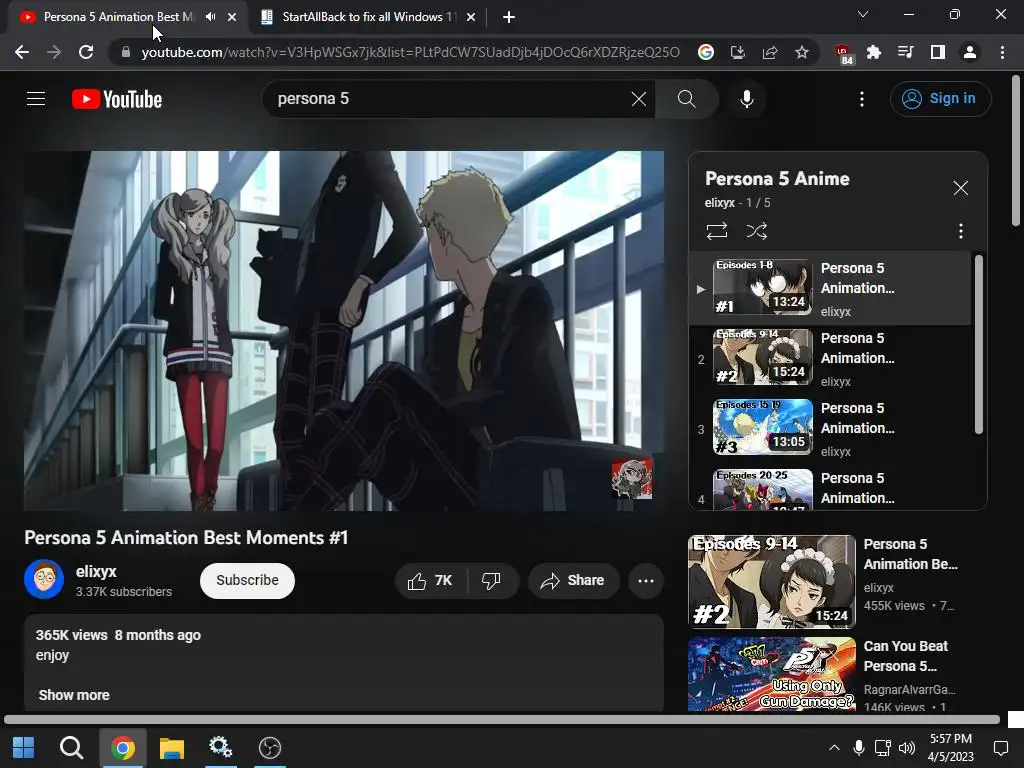Click the search magnifier button

[x=686, y=99]
